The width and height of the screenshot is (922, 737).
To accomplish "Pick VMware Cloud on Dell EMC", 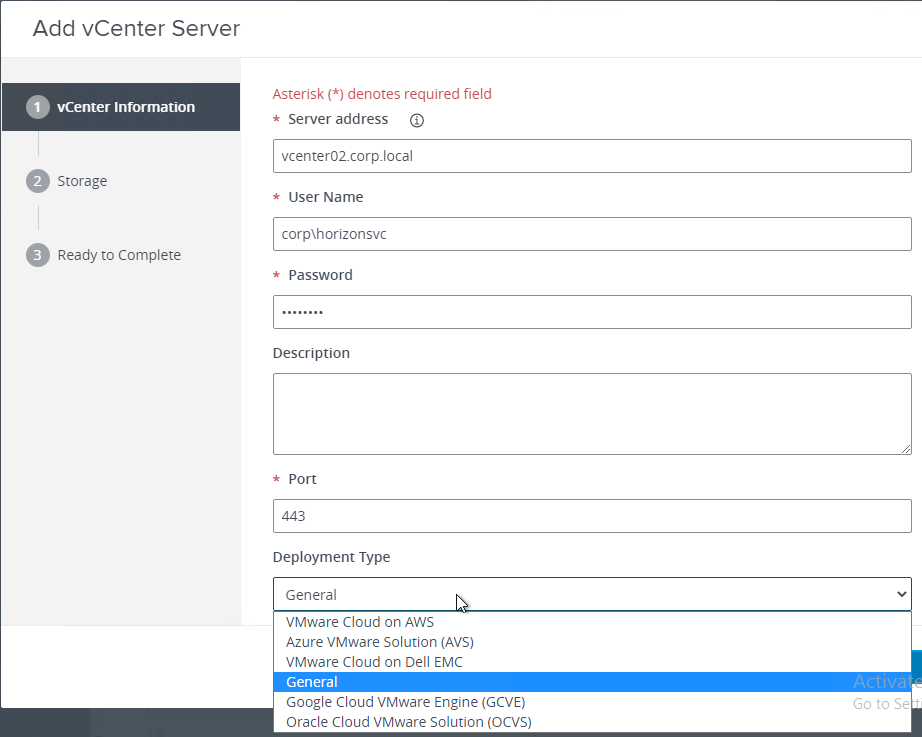I will pyautogui.click(x=592, y=662).
